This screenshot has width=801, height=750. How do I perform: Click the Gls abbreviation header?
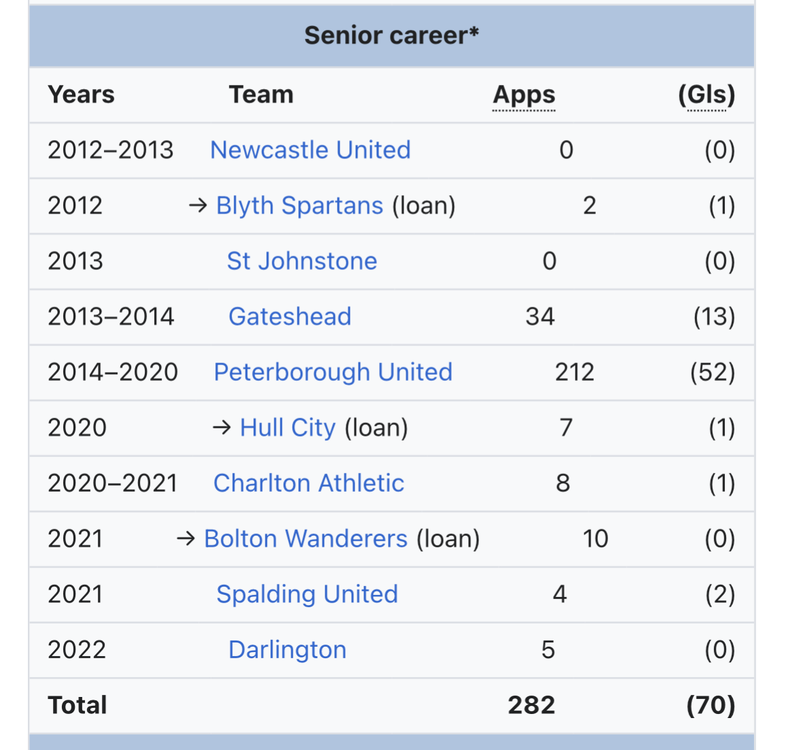click(706, 95)
